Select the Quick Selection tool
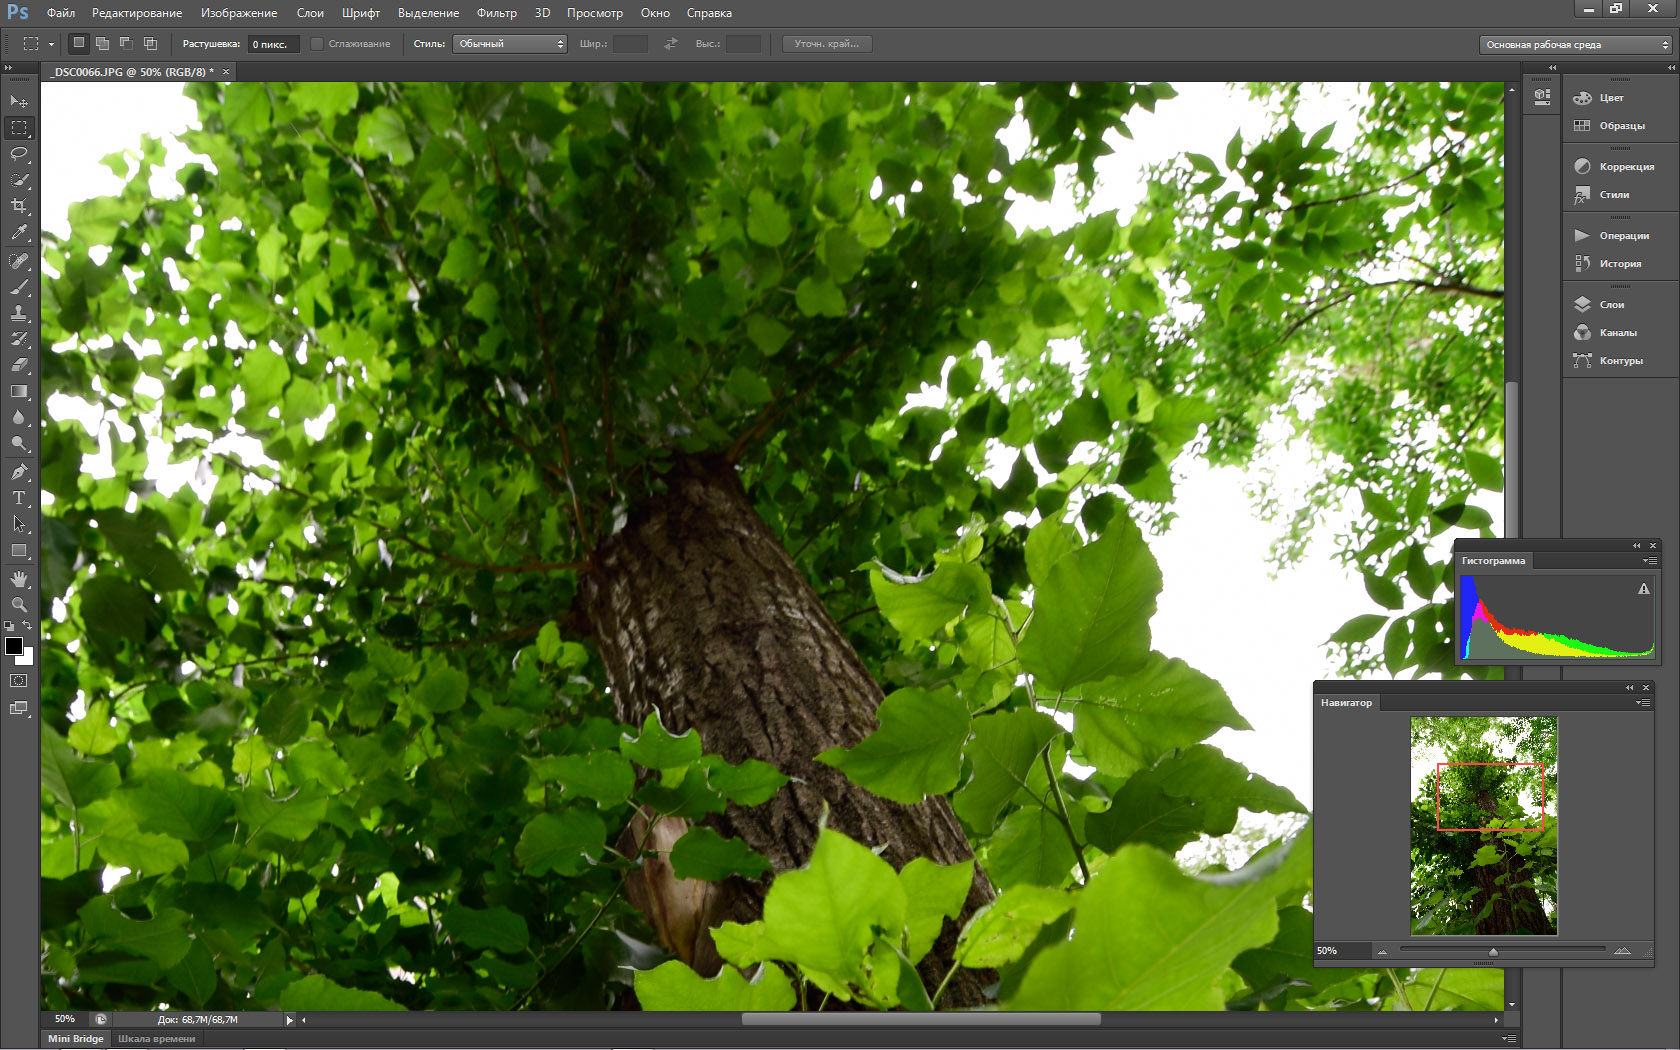Screen dimensions: 1680x1050 tap(19, 180)
